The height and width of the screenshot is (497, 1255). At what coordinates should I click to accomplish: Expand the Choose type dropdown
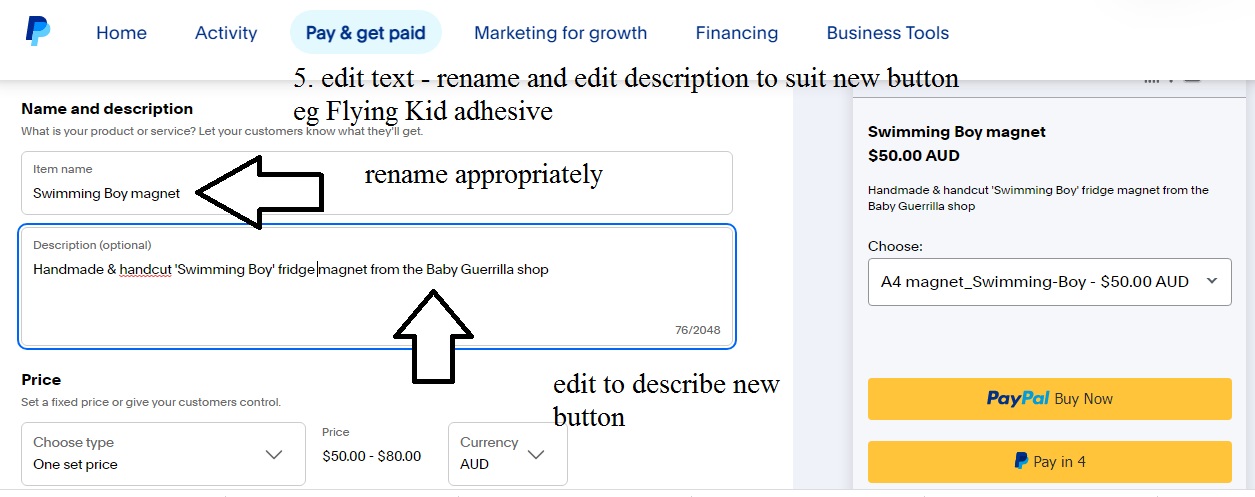pyautogui.click(x=163, y=454)
